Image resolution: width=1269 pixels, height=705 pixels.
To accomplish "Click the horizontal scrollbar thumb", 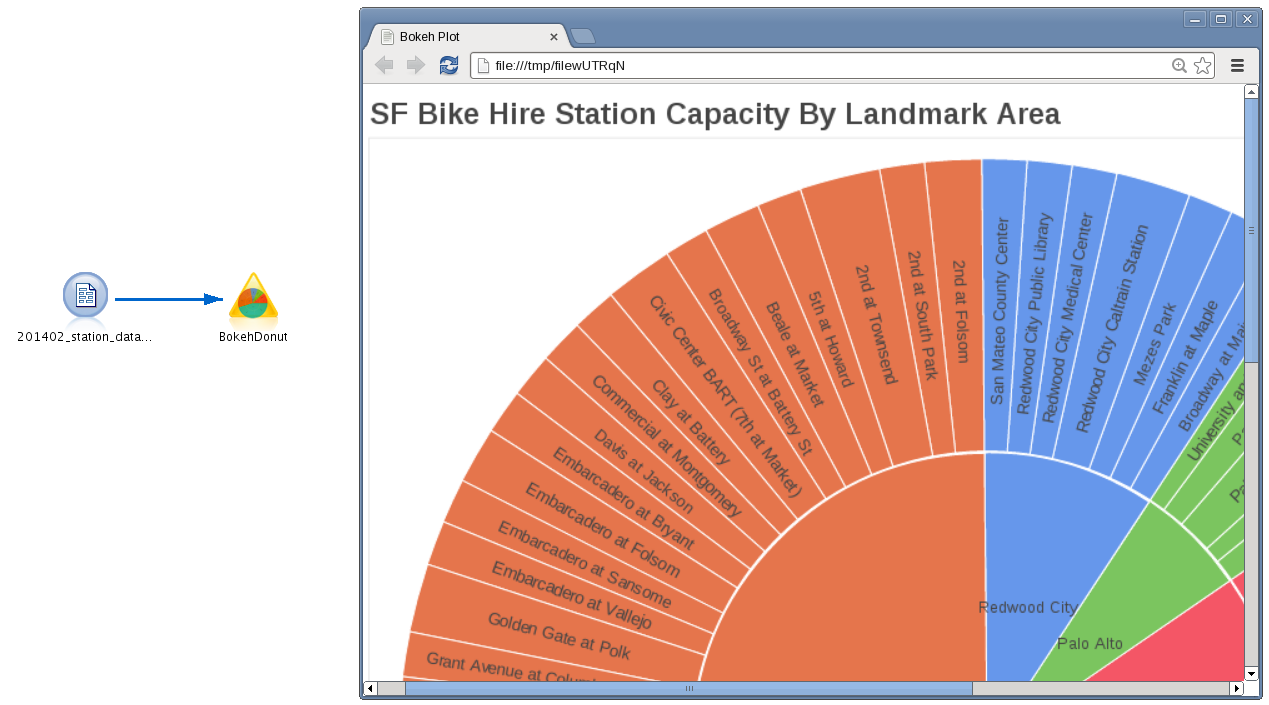I will 688,689.
